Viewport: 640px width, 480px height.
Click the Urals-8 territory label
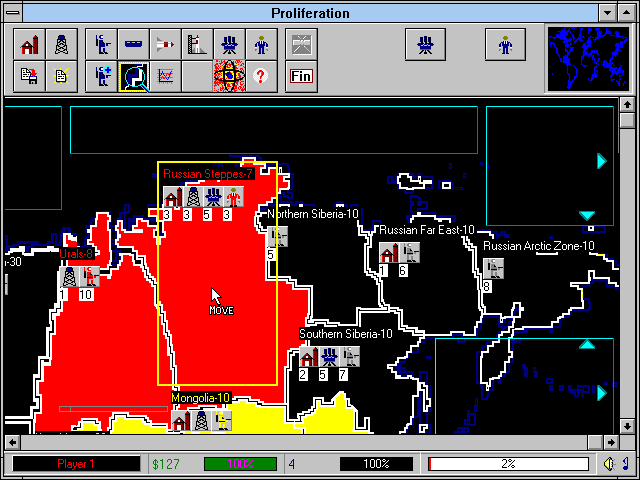(76, 254)
